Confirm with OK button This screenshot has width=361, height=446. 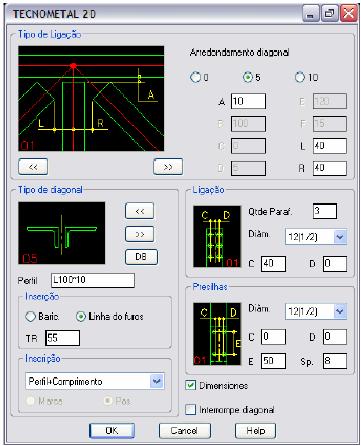(112, 430)
